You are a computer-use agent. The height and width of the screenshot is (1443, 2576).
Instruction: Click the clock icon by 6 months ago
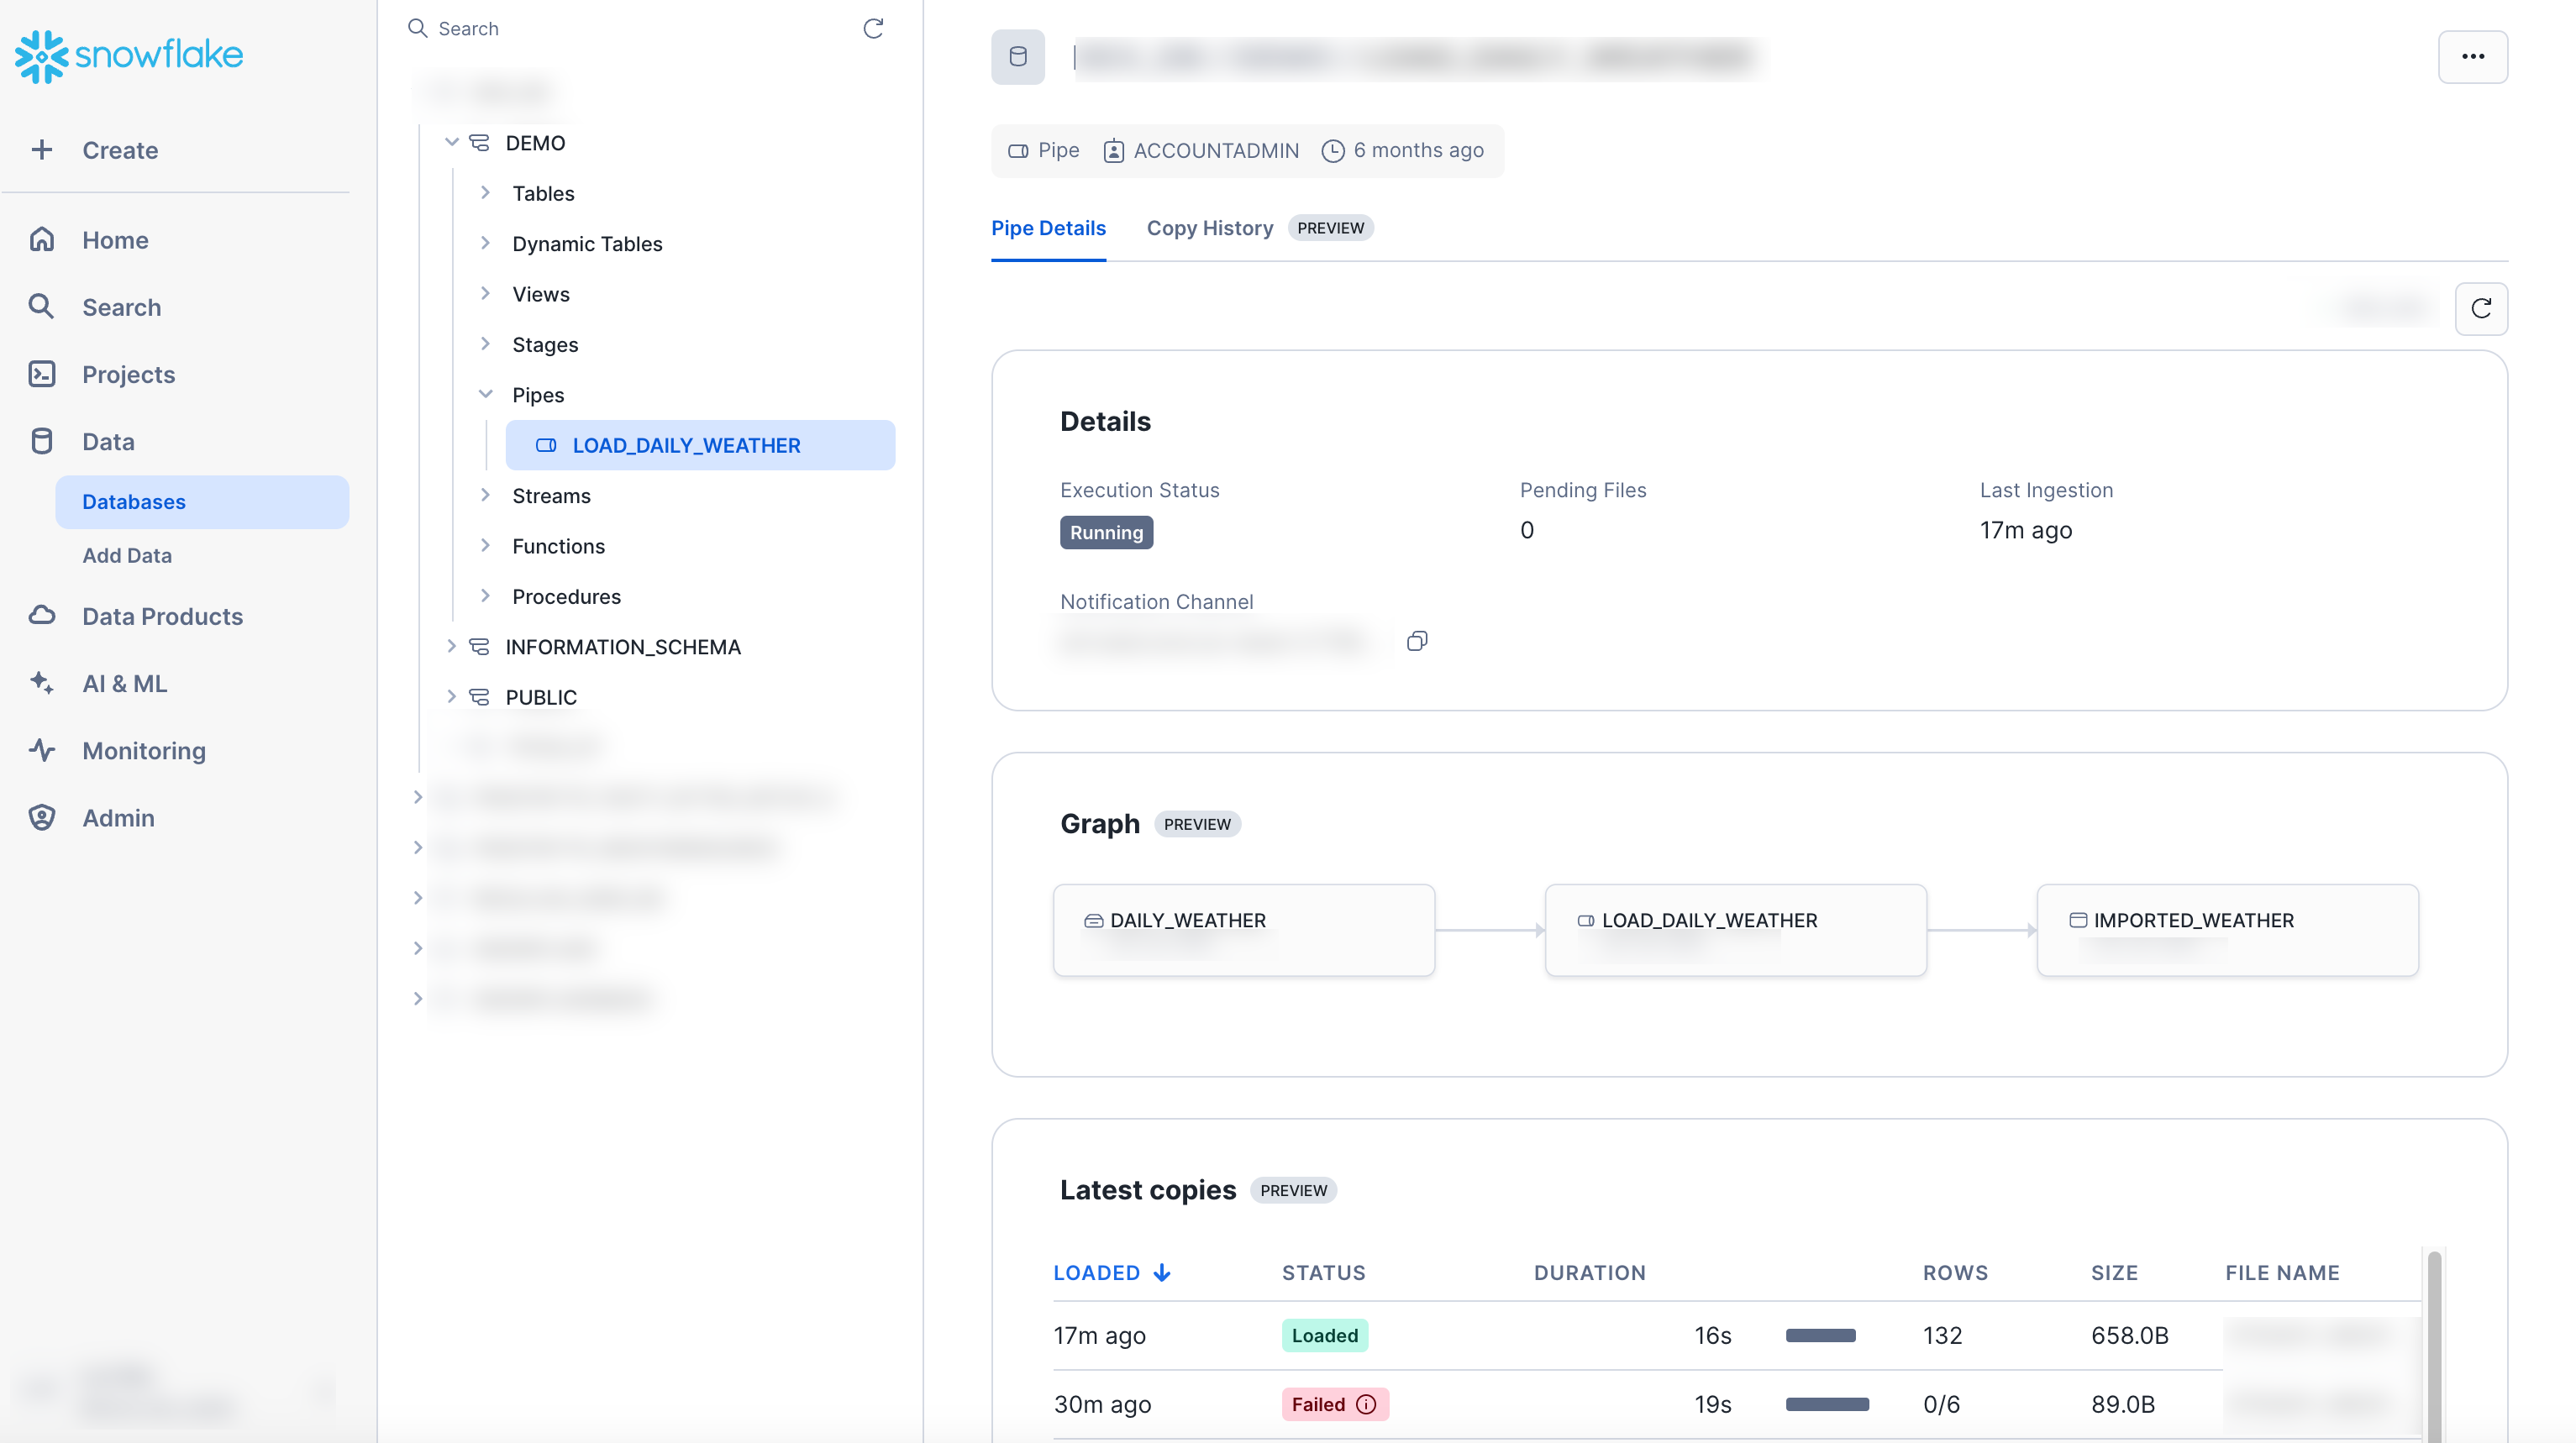point(1333,151)
